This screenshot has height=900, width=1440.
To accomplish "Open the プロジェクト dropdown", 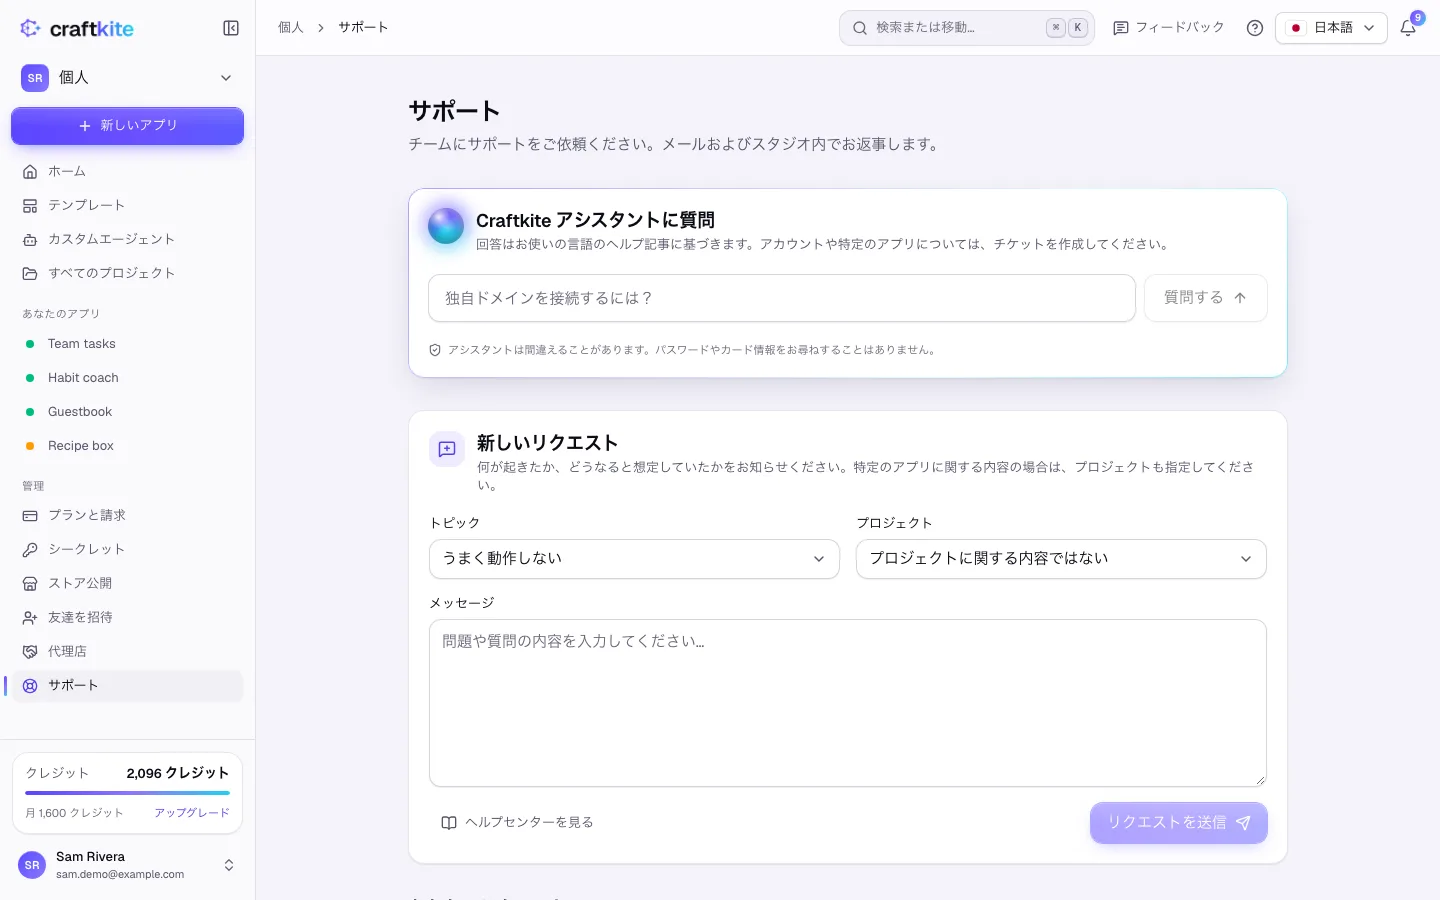I will point(1061,559).
